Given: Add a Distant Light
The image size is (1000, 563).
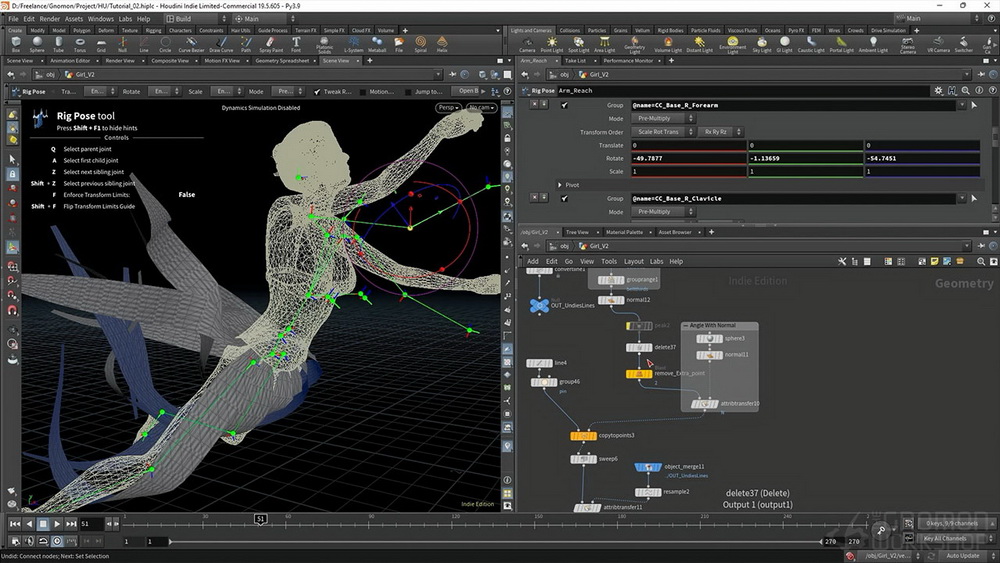Looking at the screenshot, I should click(x=700, y=44).
